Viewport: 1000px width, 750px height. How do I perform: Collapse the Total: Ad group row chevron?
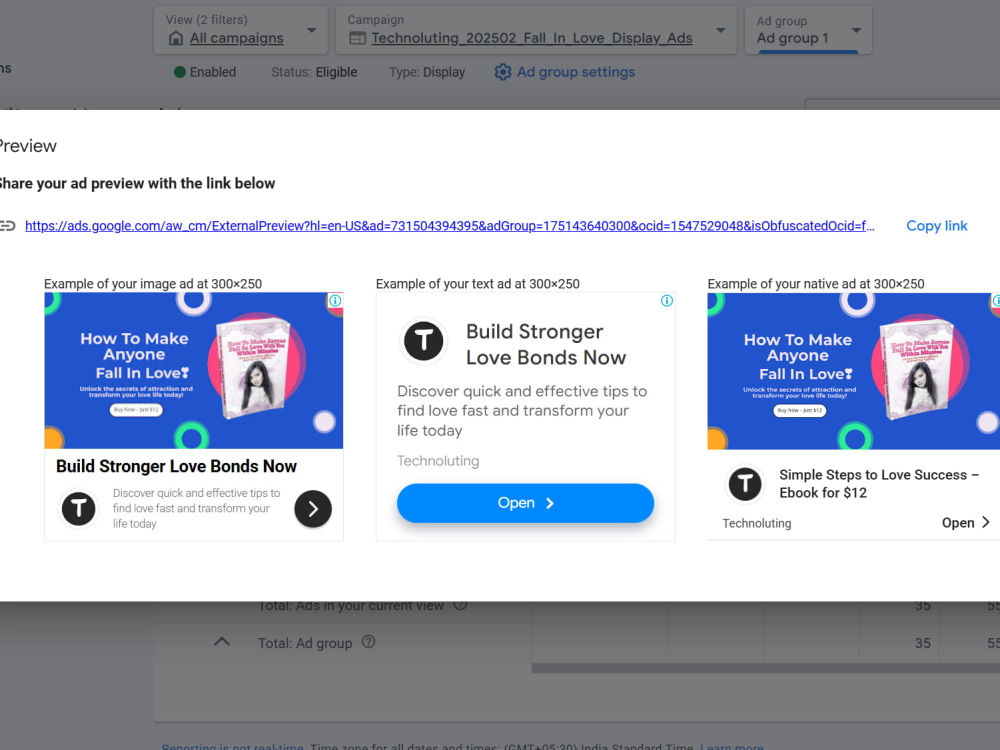click(x=221, y=642)
